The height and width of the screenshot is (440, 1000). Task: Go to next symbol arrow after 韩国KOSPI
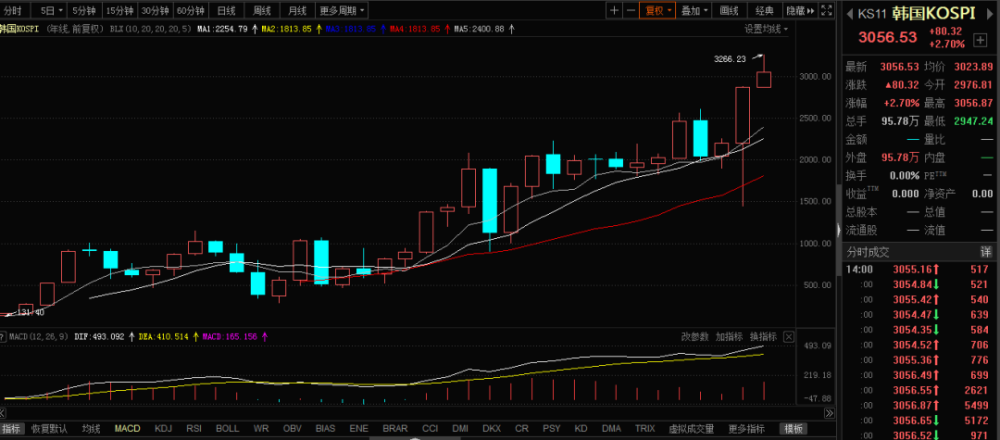[988, 13]
